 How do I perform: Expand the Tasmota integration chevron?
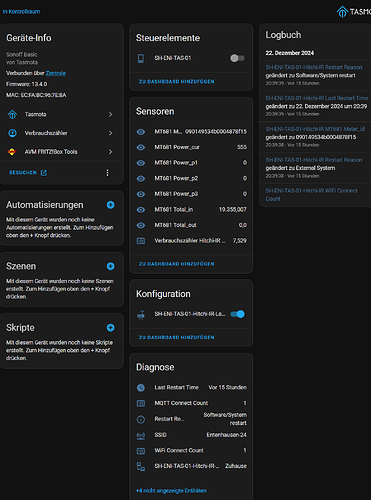[110, 114]
